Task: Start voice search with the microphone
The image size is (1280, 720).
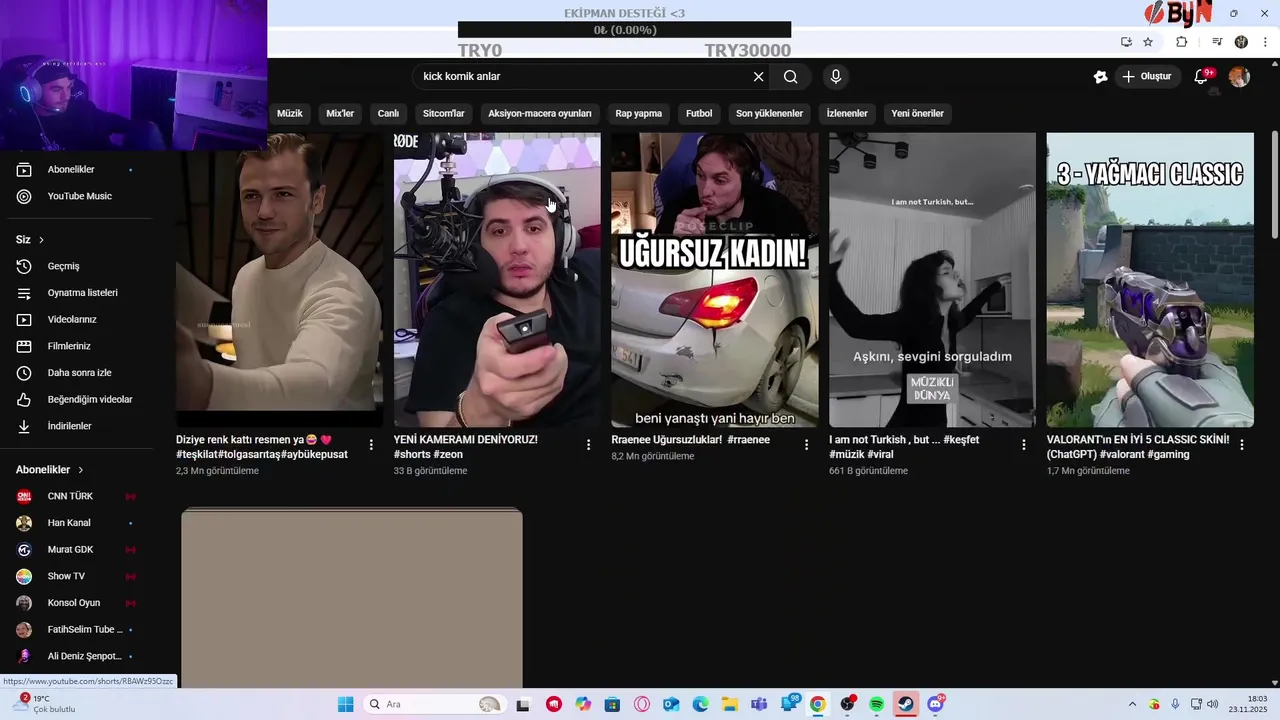Action: click(x=836, y=77)
